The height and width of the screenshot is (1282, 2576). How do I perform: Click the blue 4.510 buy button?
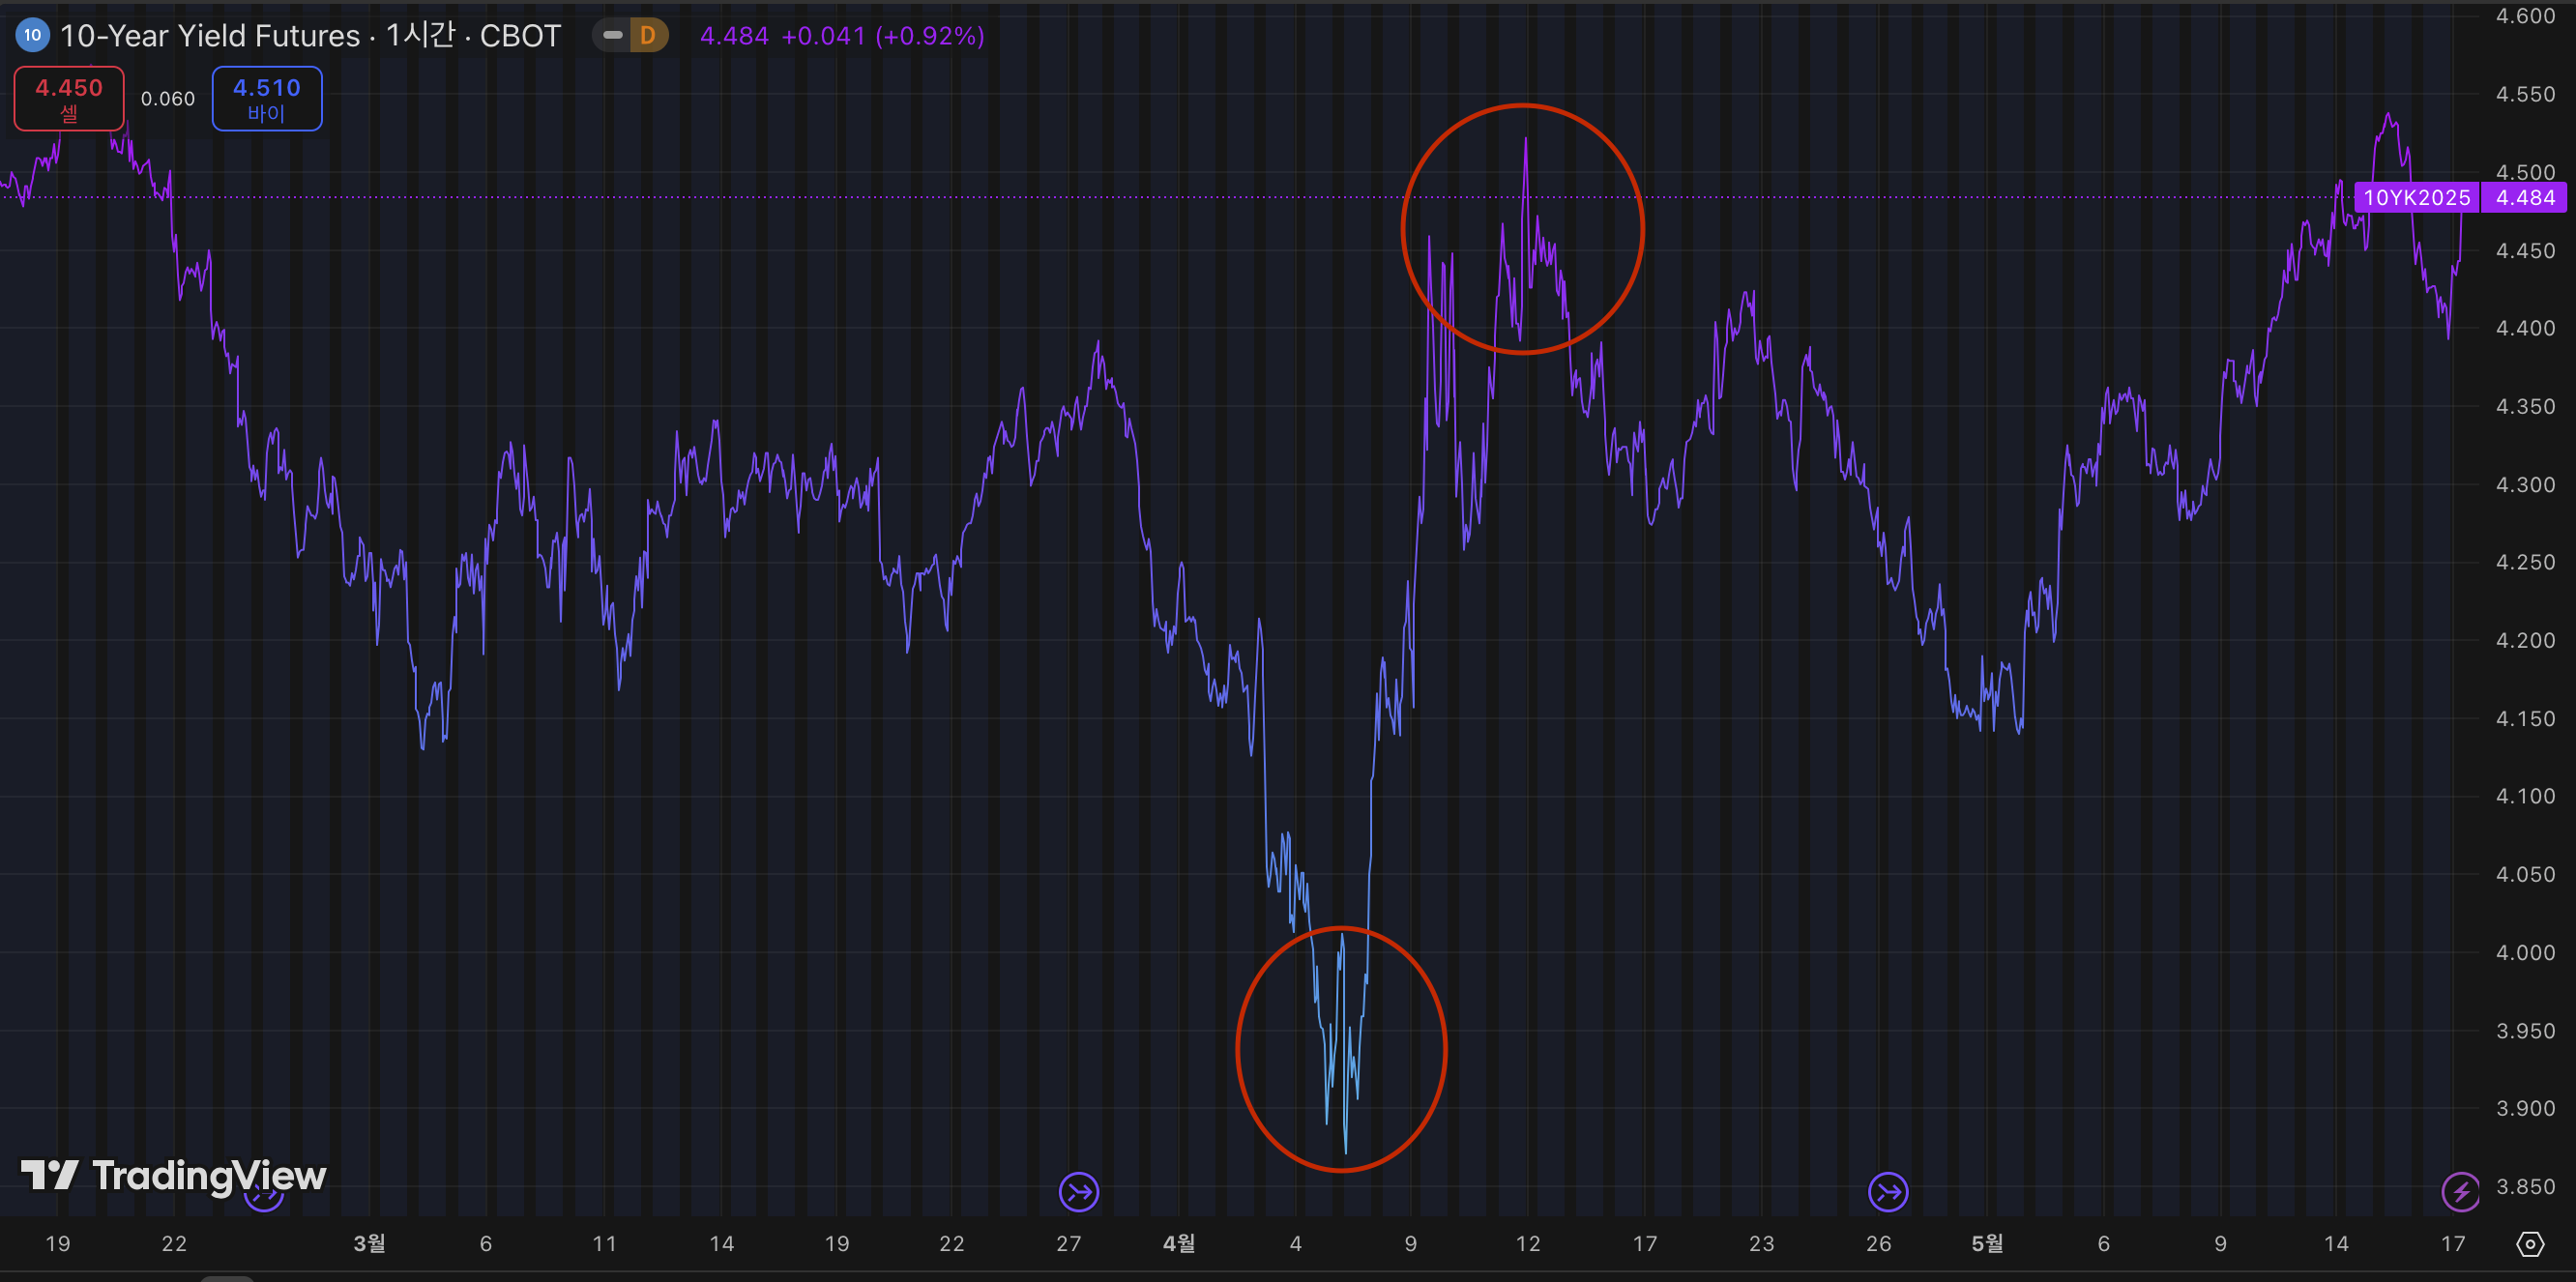(267, 98)
